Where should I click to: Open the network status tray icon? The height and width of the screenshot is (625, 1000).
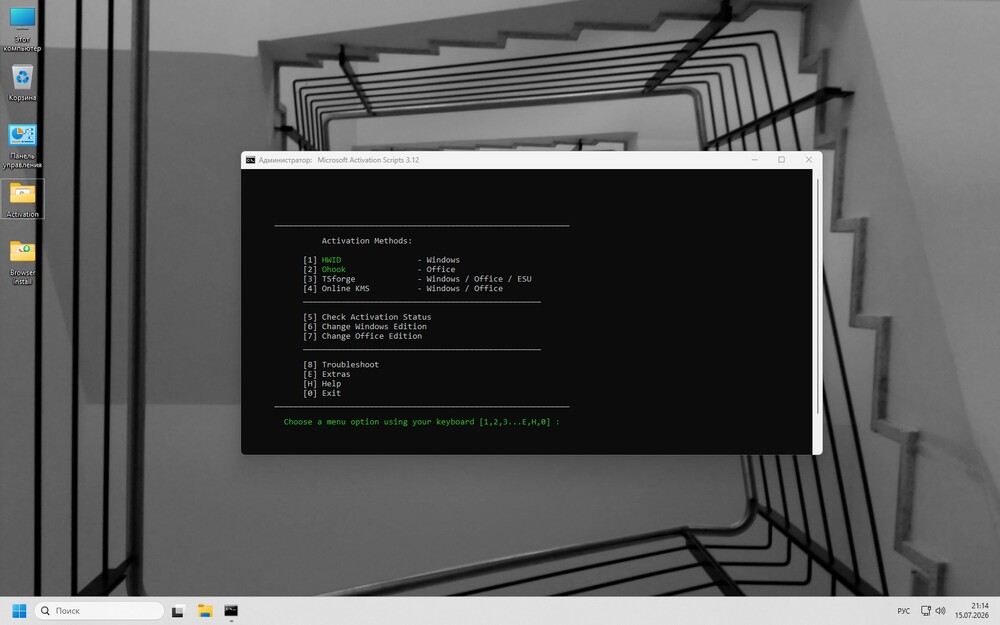925,610
